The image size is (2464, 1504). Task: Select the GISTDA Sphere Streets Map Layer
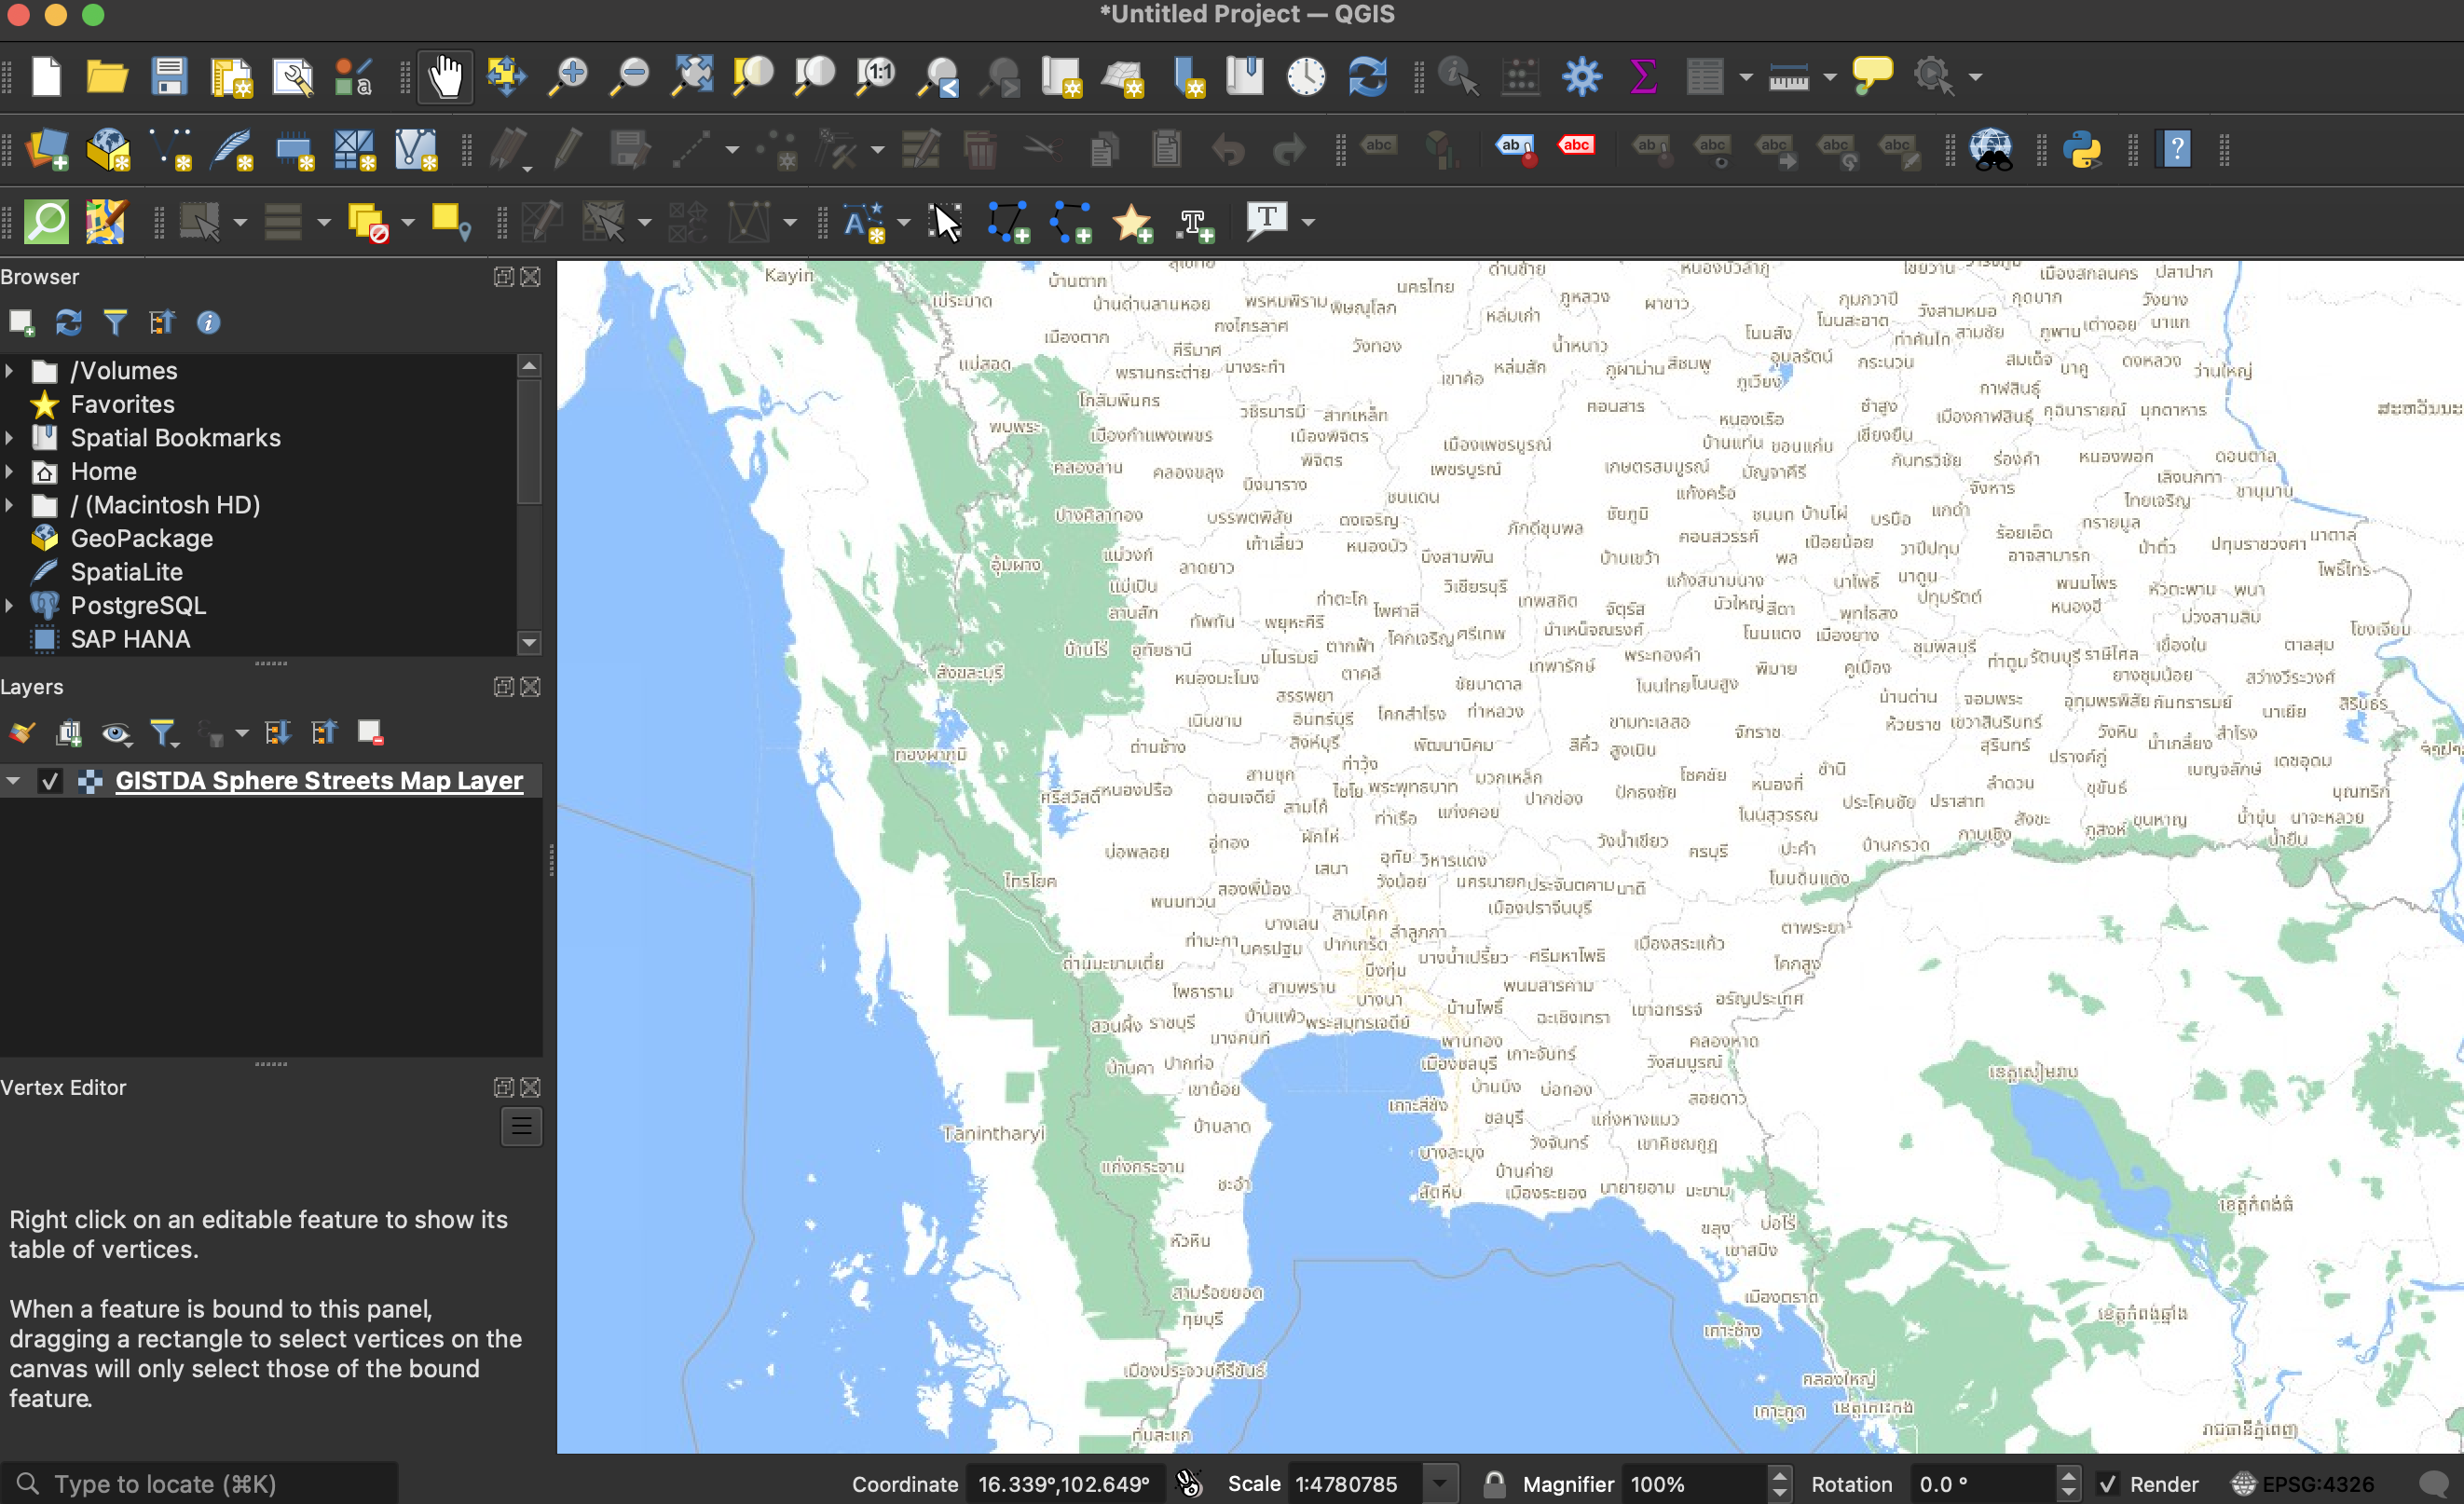(319, 781)
